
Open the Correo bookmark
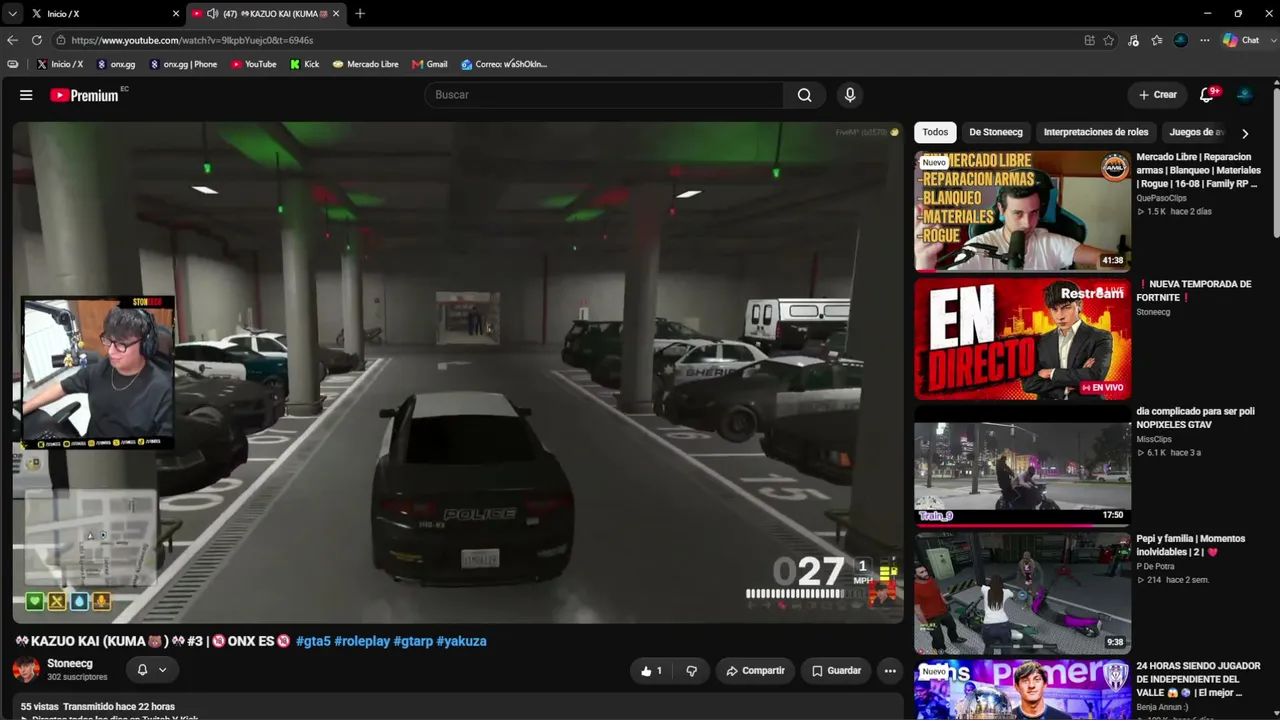click(504, 64)
